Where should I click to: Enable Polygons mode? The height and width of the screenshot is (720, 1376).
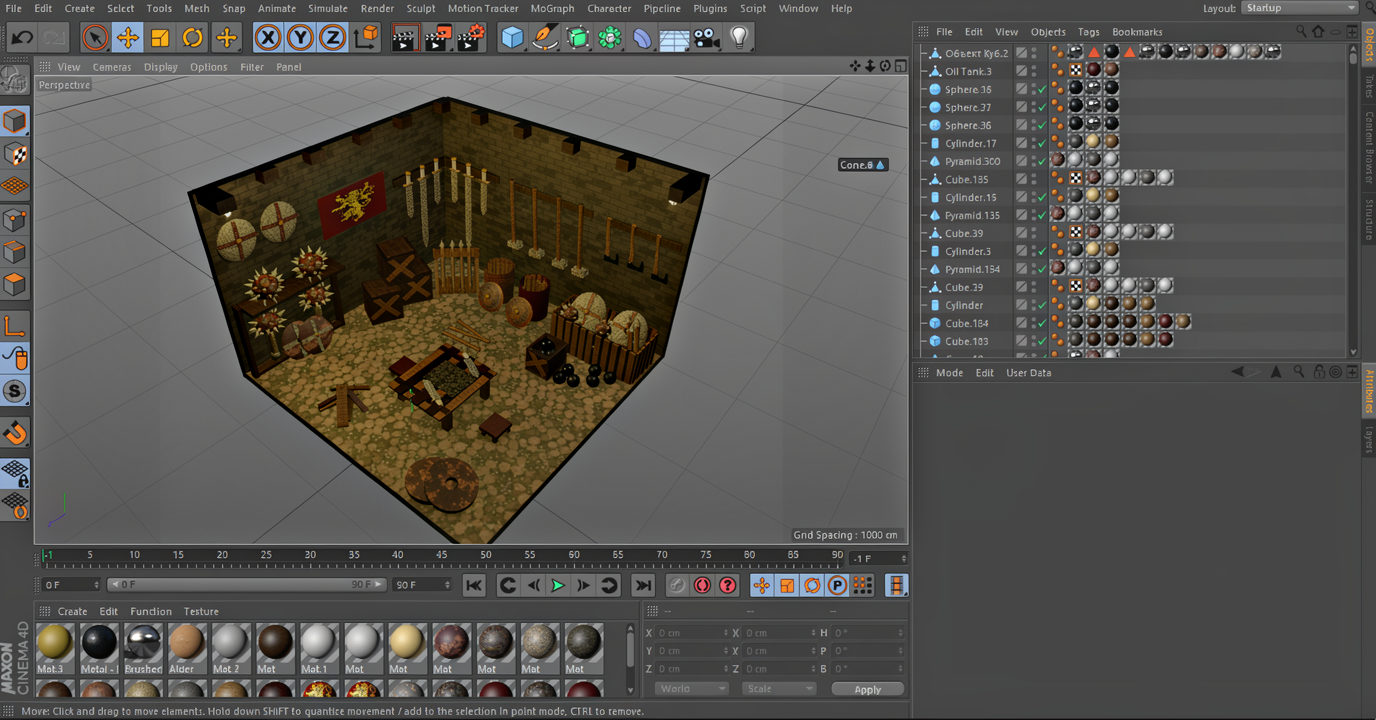pyautogui.click(x=15, y=284)
